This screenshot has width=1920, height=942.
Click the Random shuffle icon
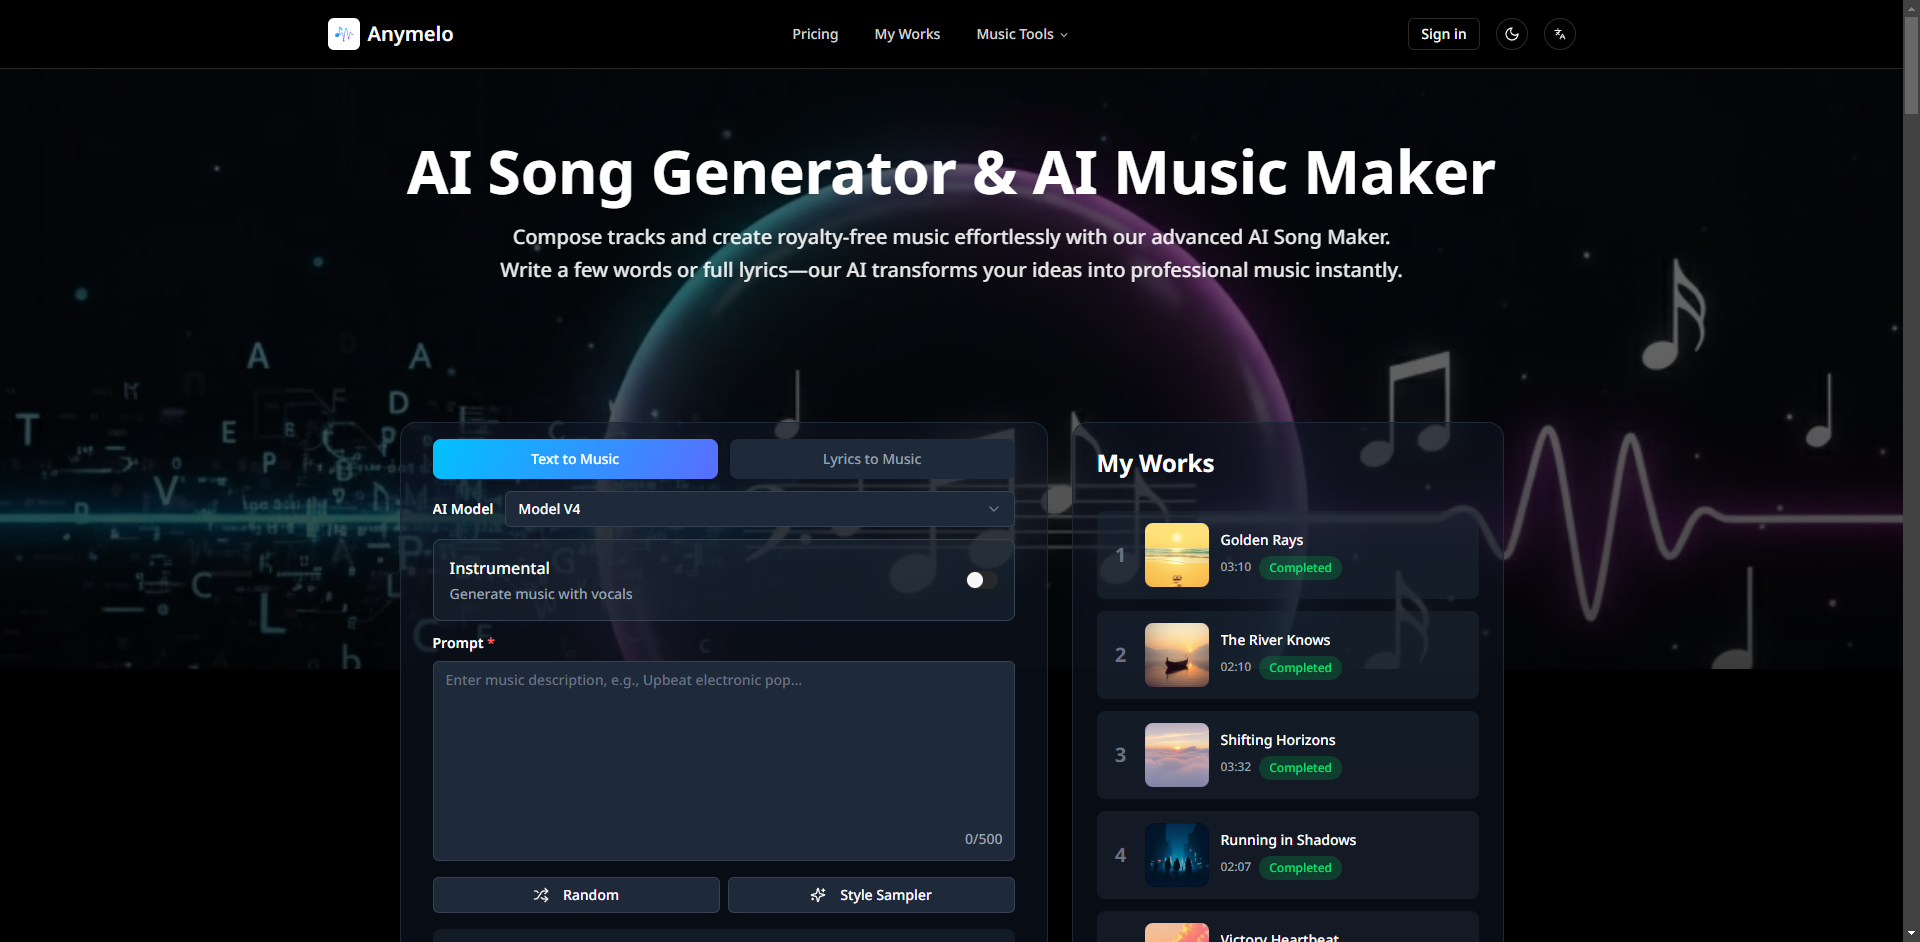click(541, 895)
